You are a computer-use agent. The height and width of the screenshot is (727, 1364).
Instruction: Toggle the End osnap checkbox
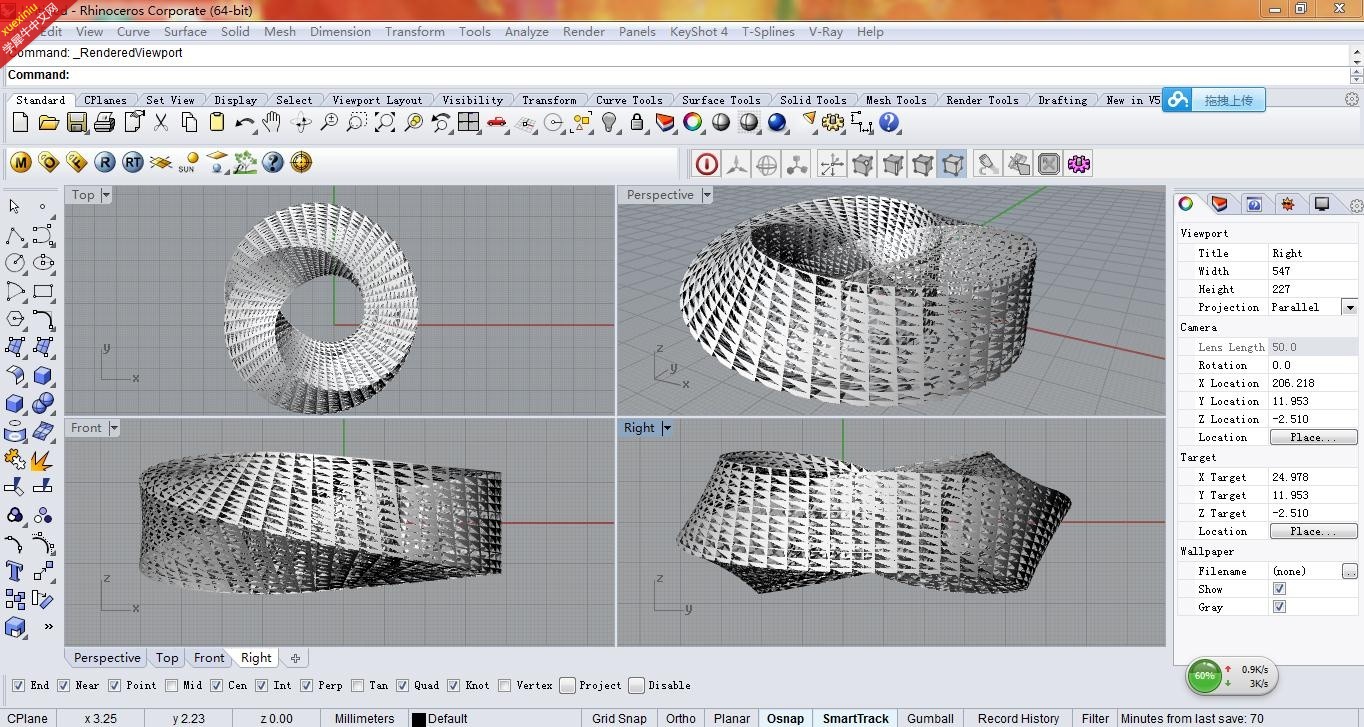(x=18, y=686)
